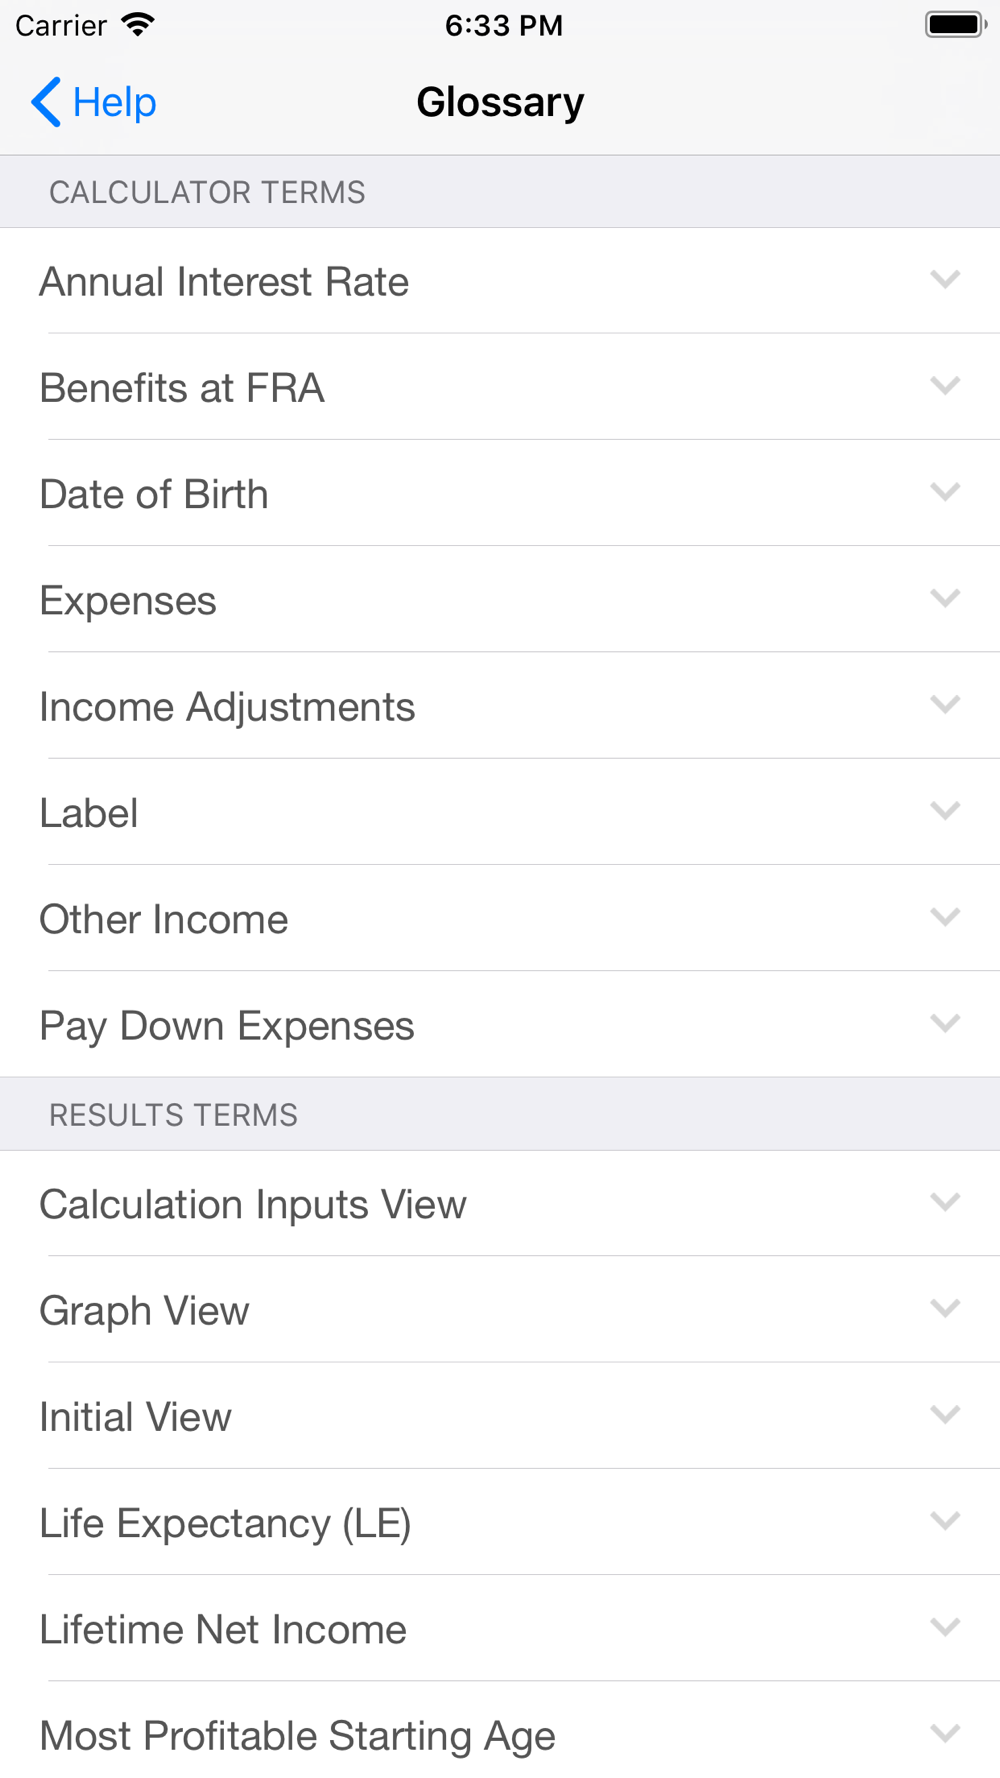Open the Expenses definition chevron
Image resolution: width=1000 pixels, height=1778 pixels.
tap(945, 599)
